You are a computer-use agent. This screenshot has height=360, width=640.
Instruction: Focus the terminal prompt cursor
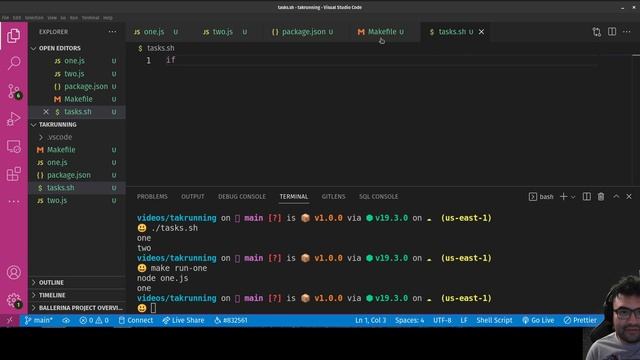point(153,308)
